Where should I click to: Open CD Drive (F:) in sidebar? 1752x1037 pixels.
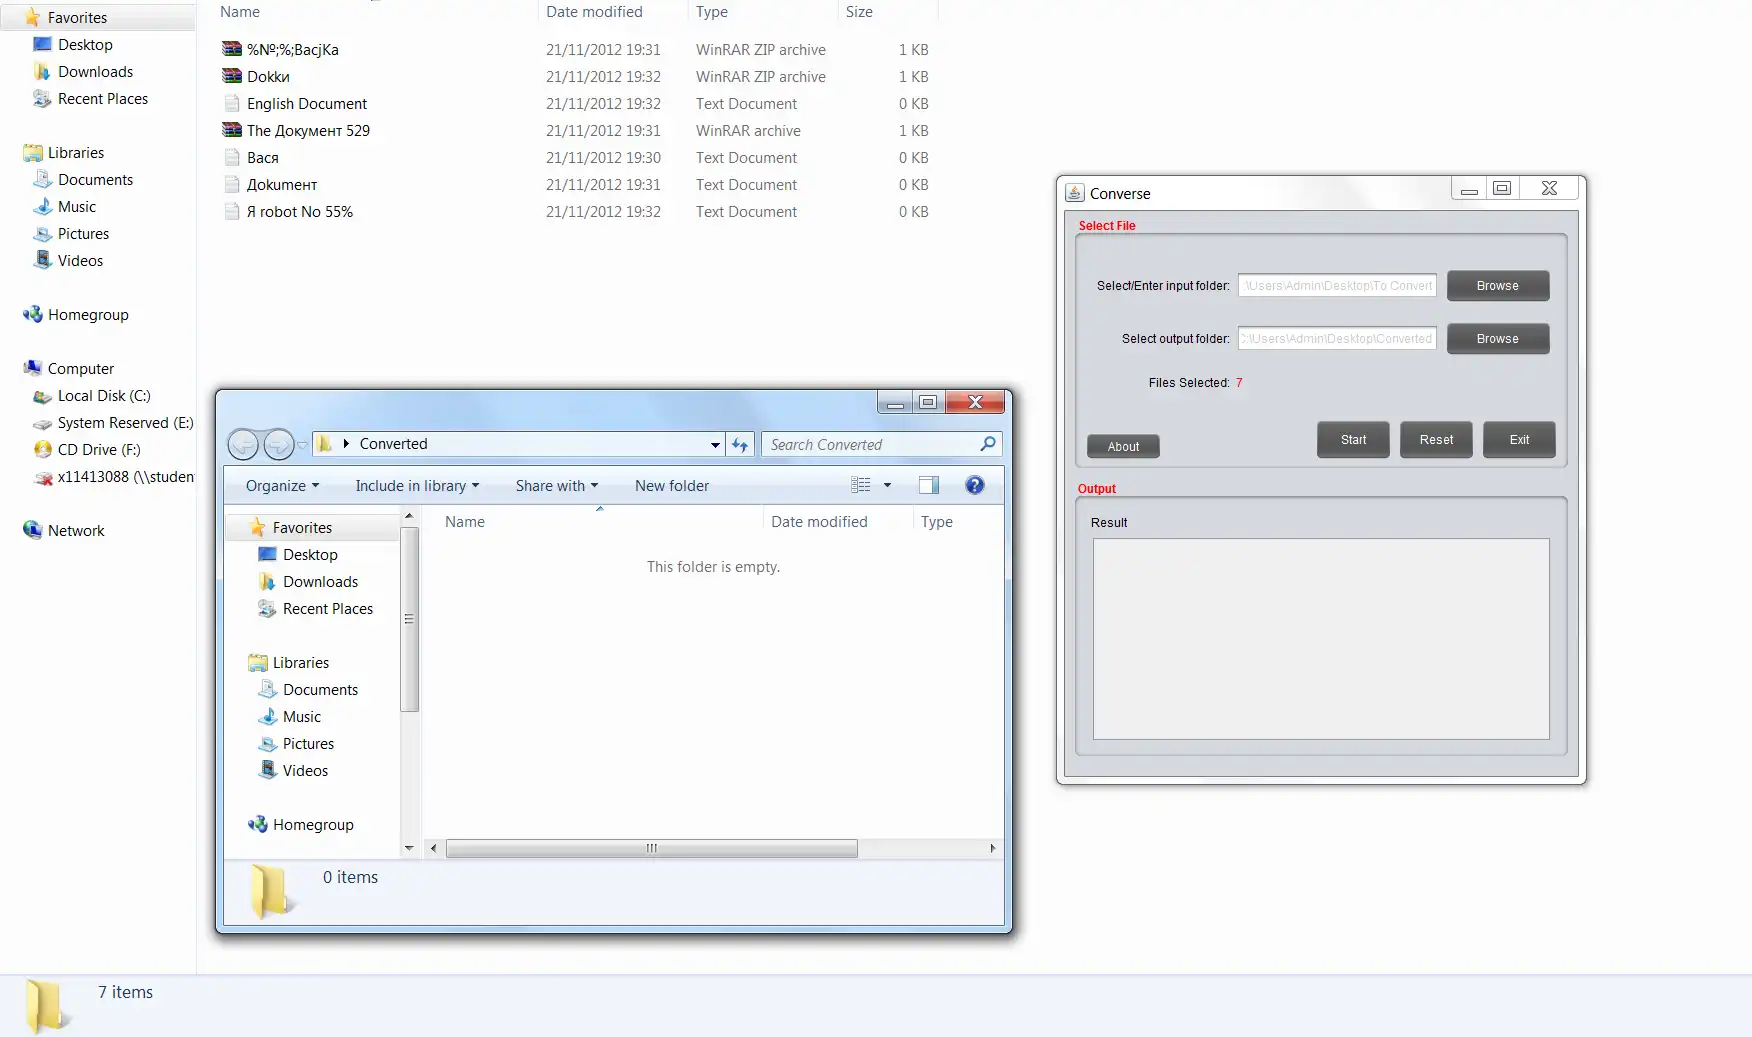click(x=99, y=450)
